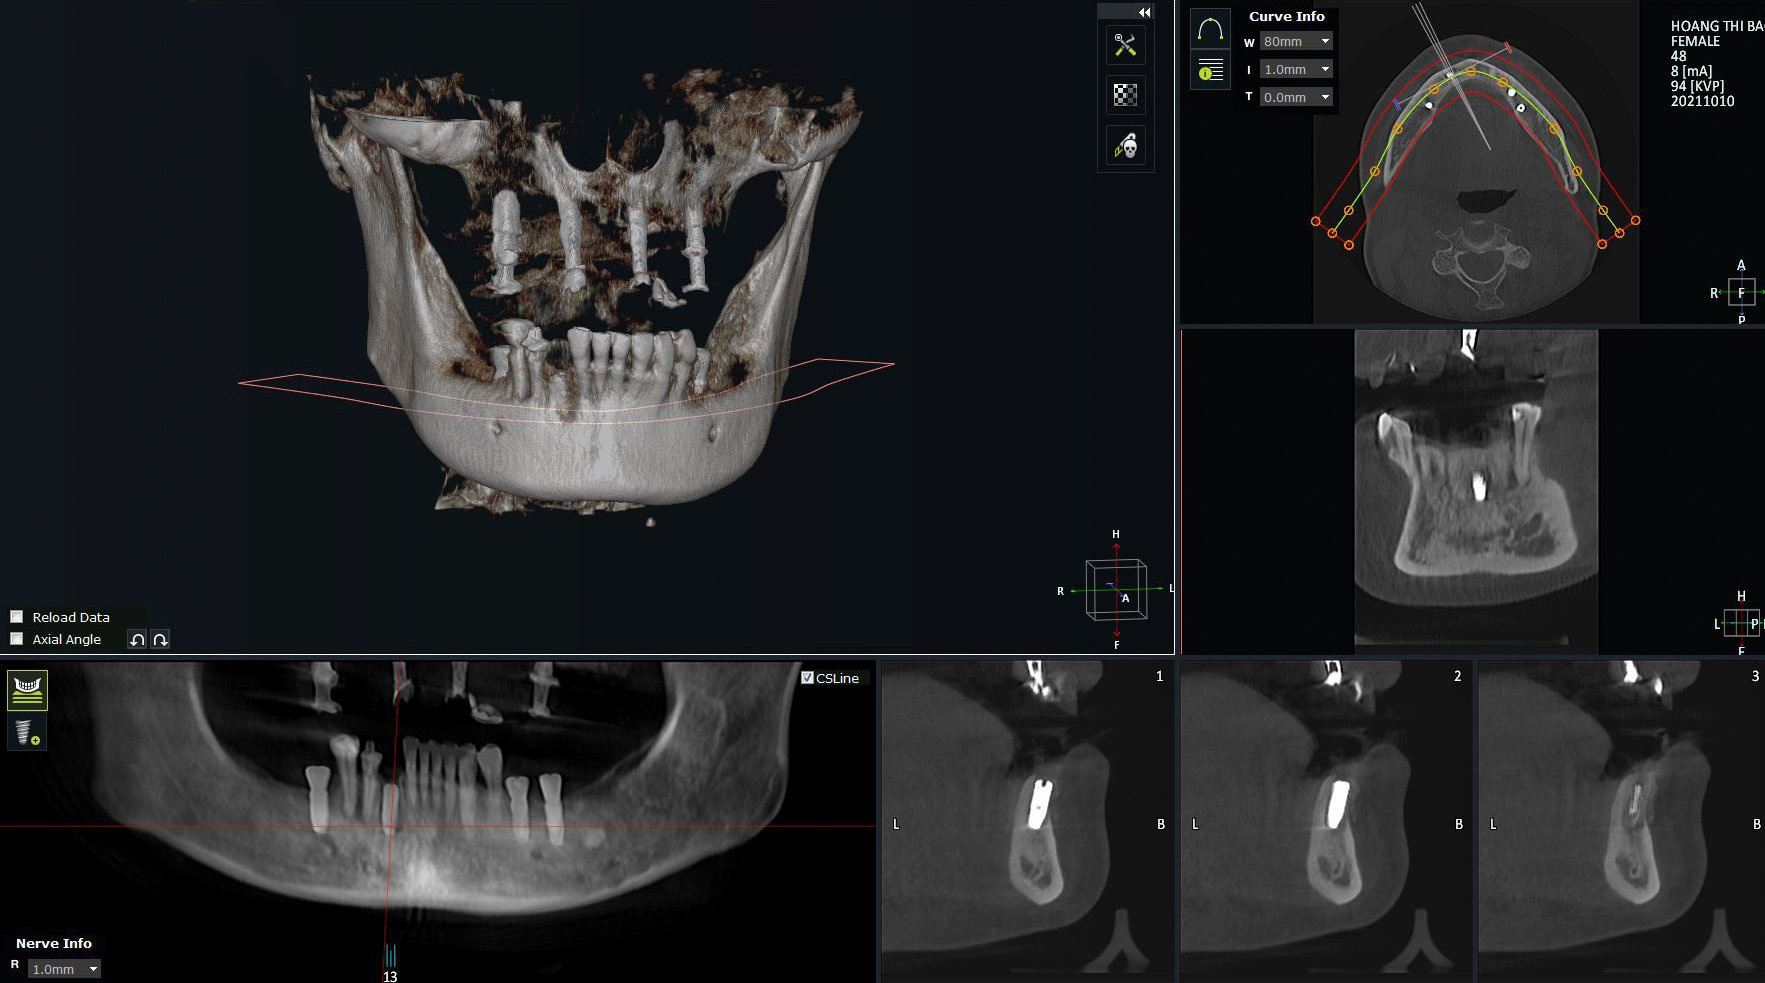The image size is (1765, 983).
Task: Open the W 80mm curve width dropdown
Action: click(x=1297, y=41)
